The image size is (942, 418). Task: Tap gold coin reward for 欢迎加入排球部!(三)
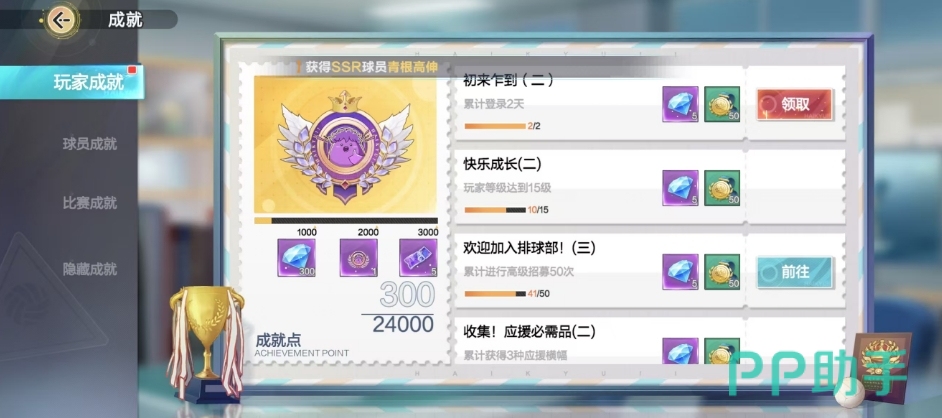click(x=722, y=272)
